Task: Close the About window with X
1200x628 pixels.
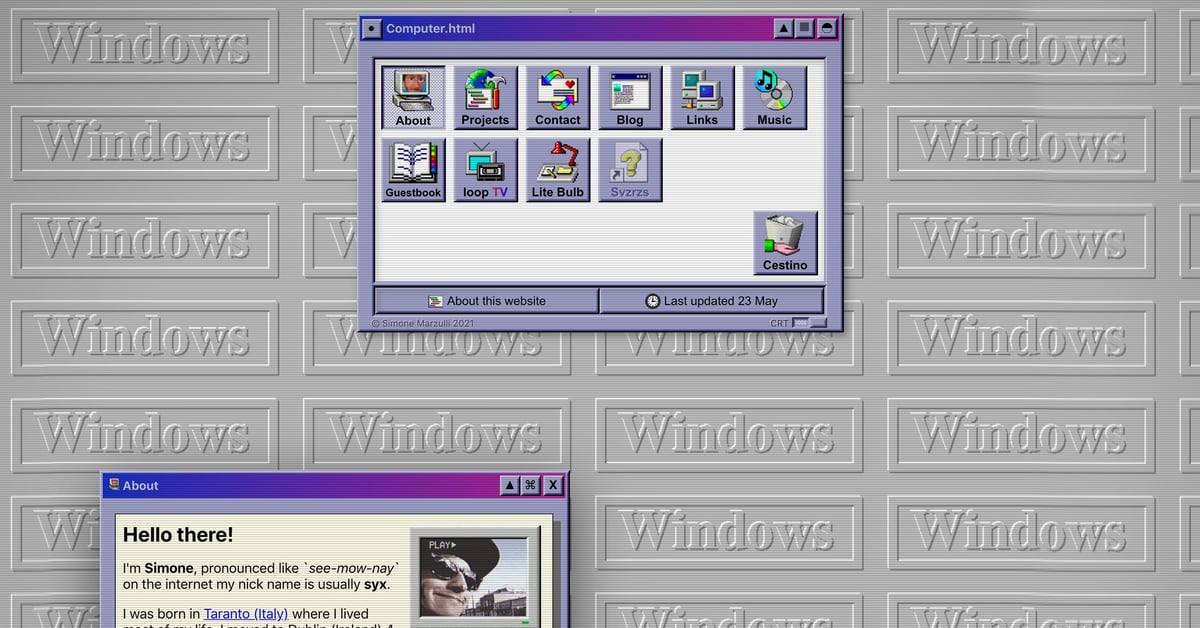Action: point(553,485)
